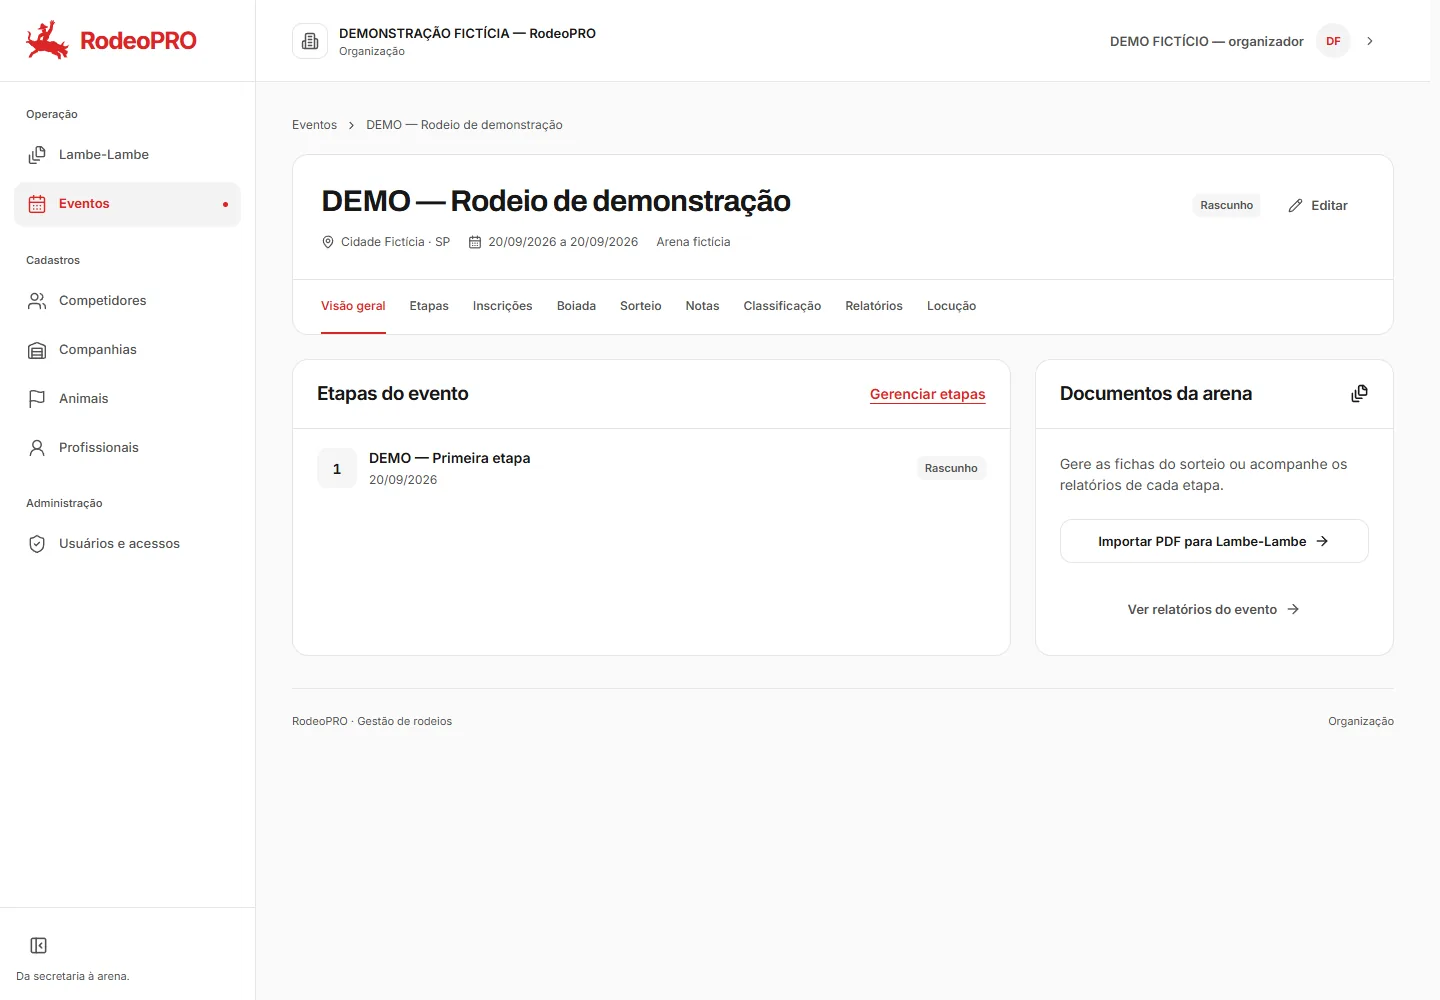Viewport: 1440px width, 1000px height.
Task: Open Companhias in the sidebar
Action: pyautogui.click(x=127, y=350)
